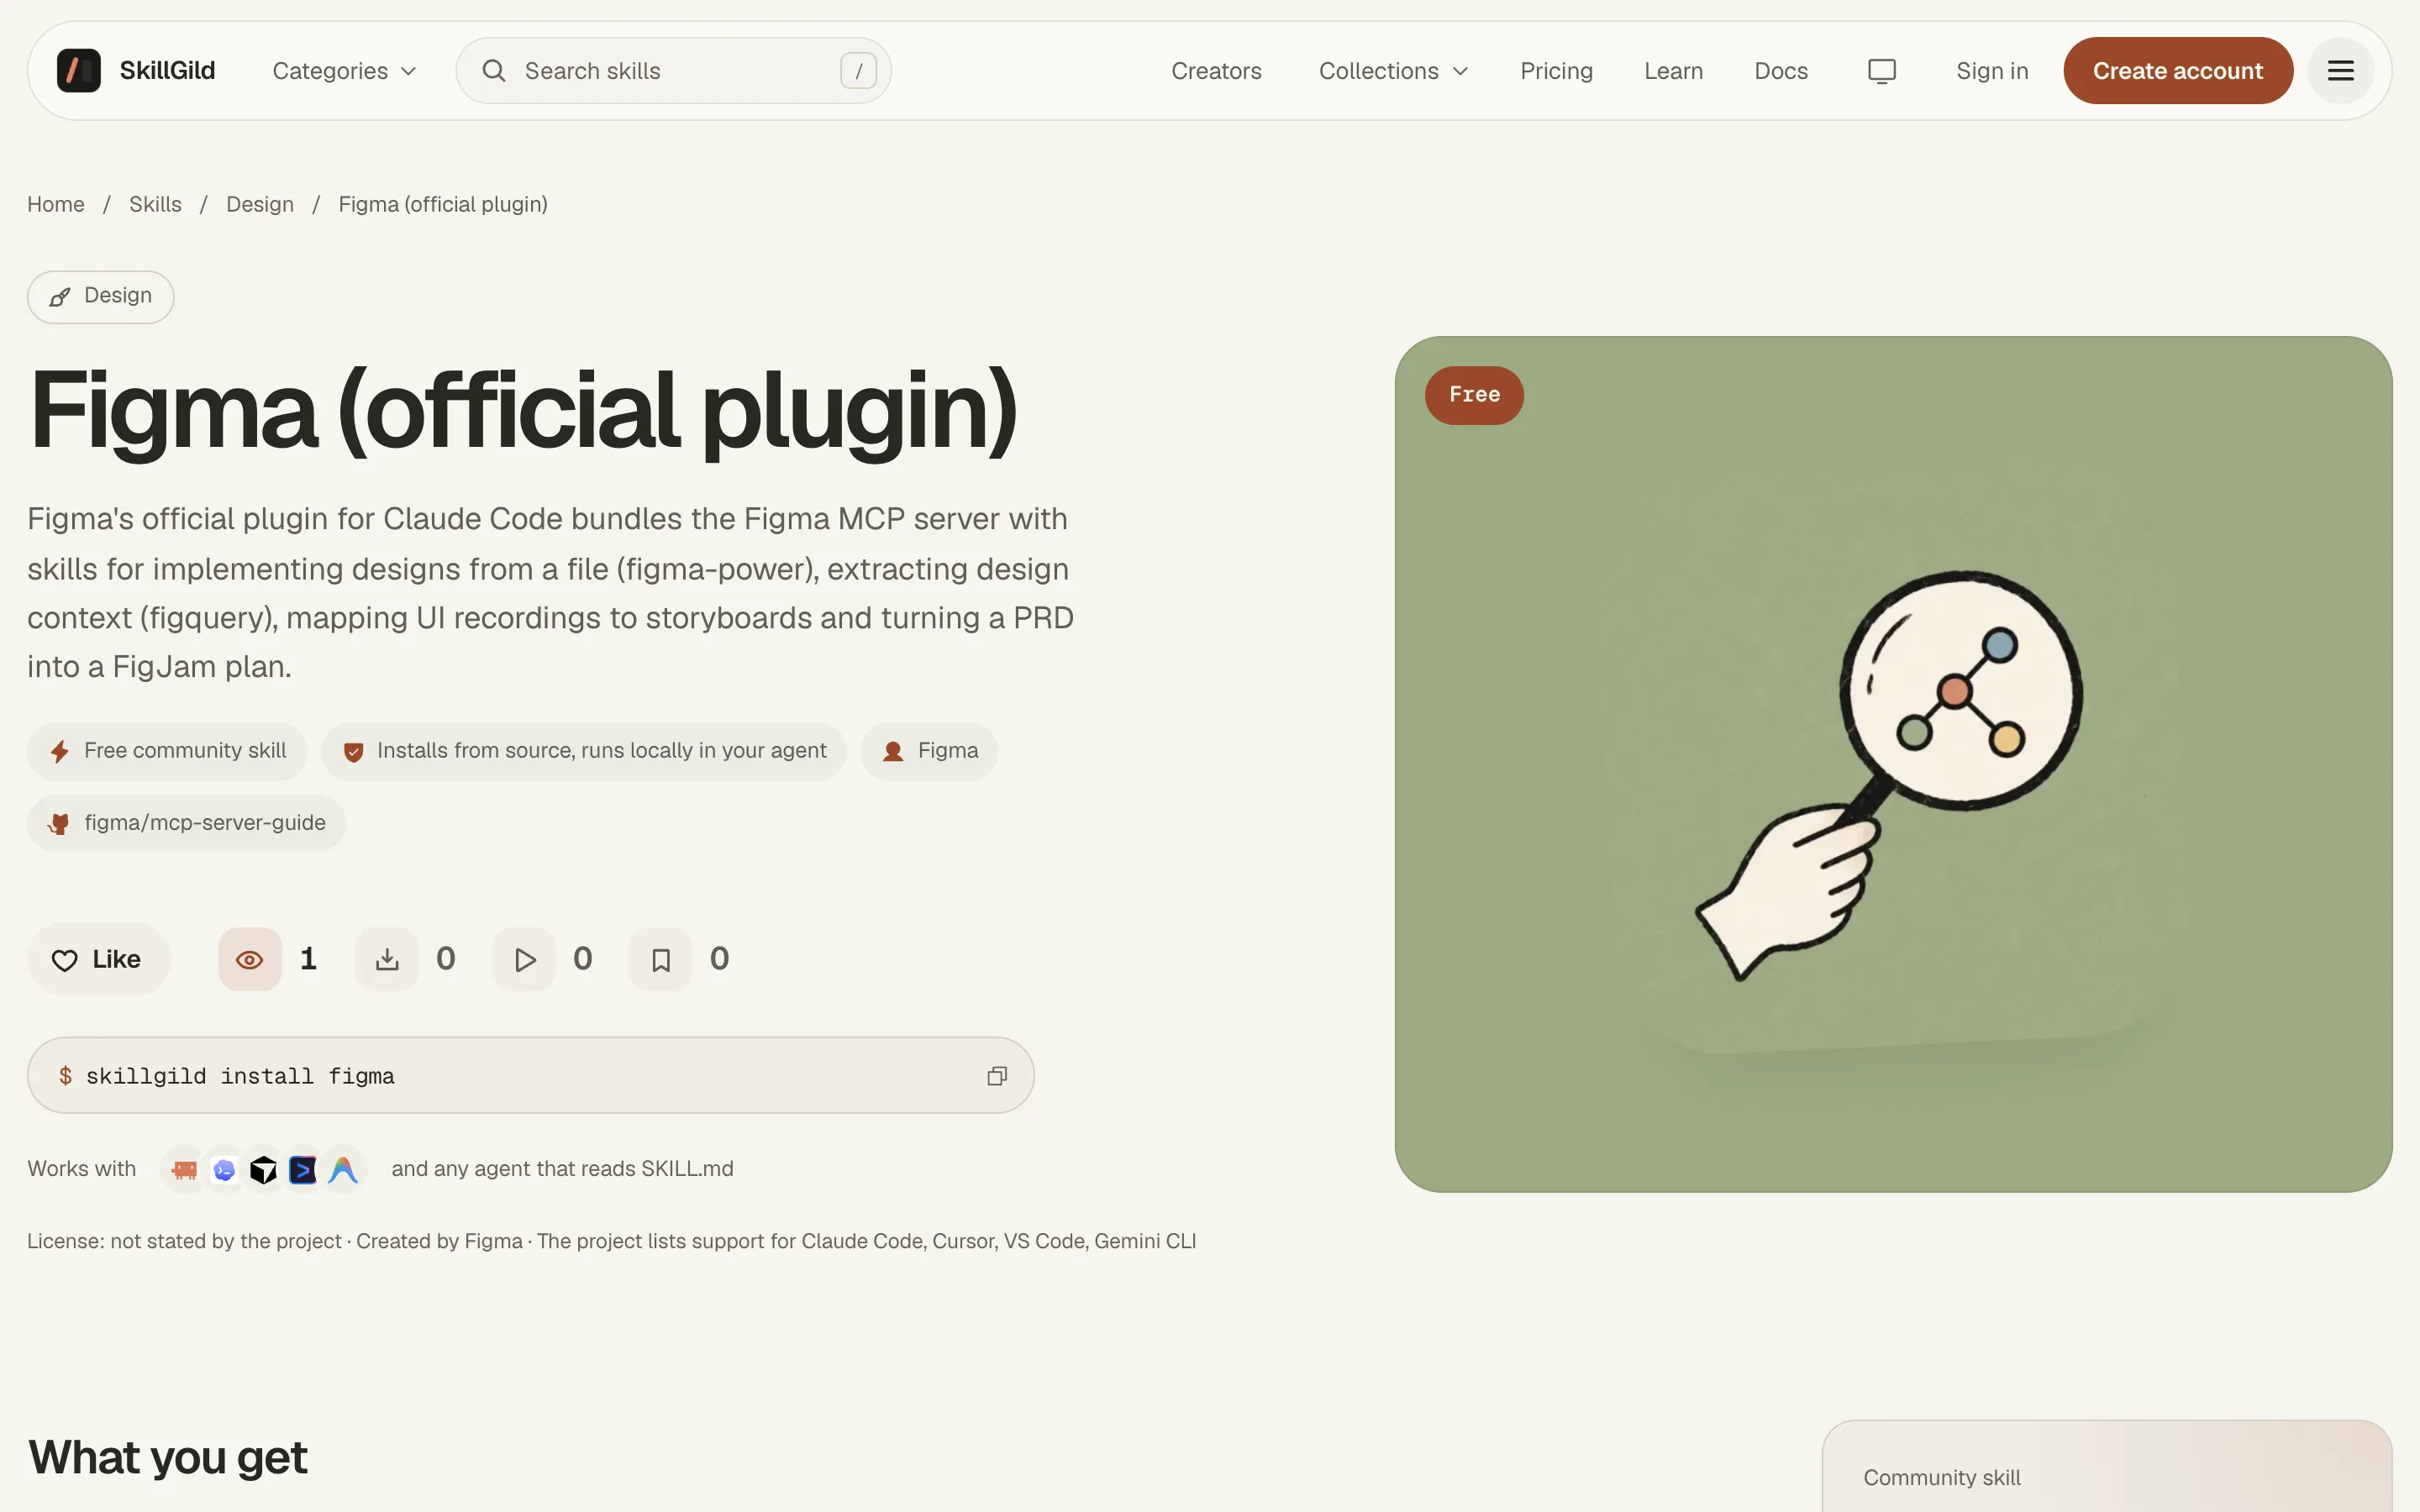
Task: Click Sign in
Action: pos(1992,71)
